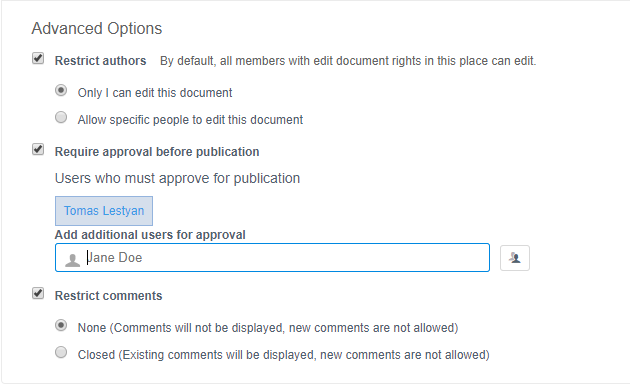The height and width of the screenshot is (384, 630).
Task: Toggle Require approval before publication checkbox
Action: click(38, 149)
